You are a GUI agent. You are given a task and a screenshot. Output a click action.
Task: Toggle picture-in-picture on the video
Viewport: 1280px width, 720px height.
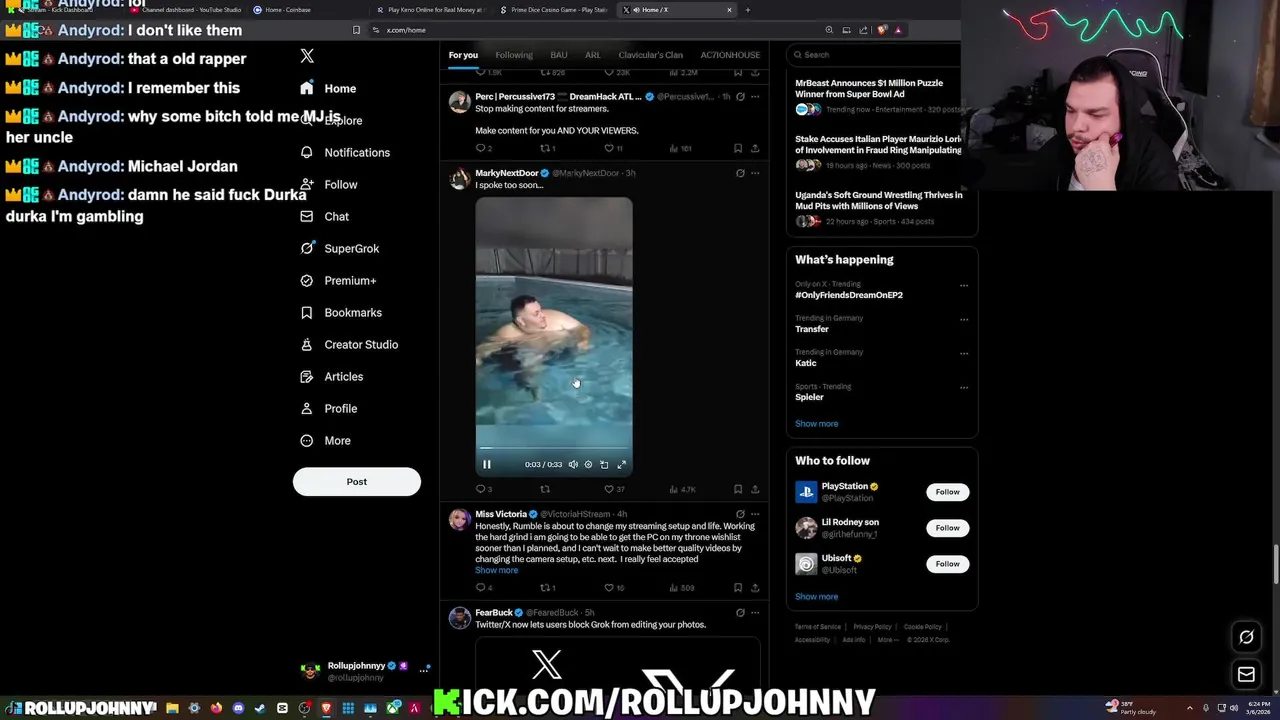tap(604, 464)
